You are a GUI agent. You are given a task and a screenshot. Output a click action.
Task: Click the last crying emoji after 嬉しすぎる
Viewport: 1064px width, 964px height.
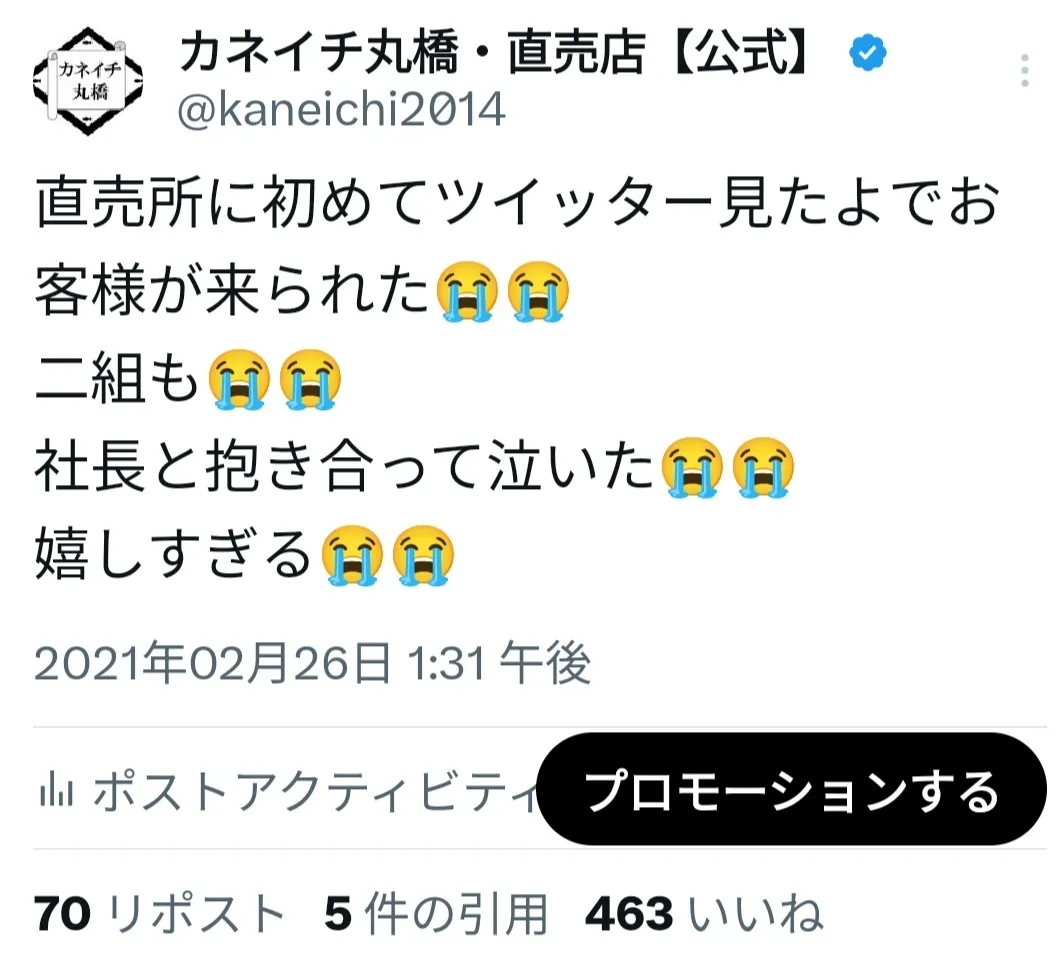point(423,556)
